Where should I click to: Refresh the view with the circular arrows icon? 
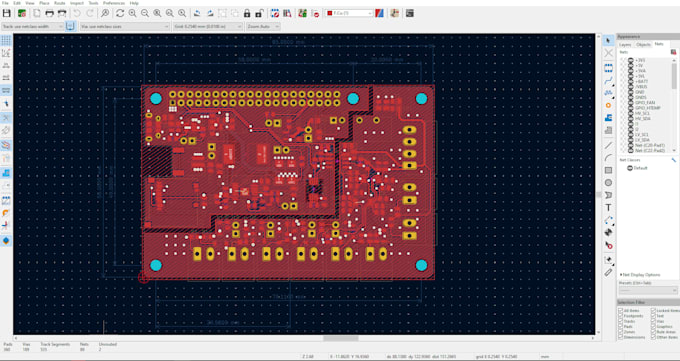(x=120, y=13)
